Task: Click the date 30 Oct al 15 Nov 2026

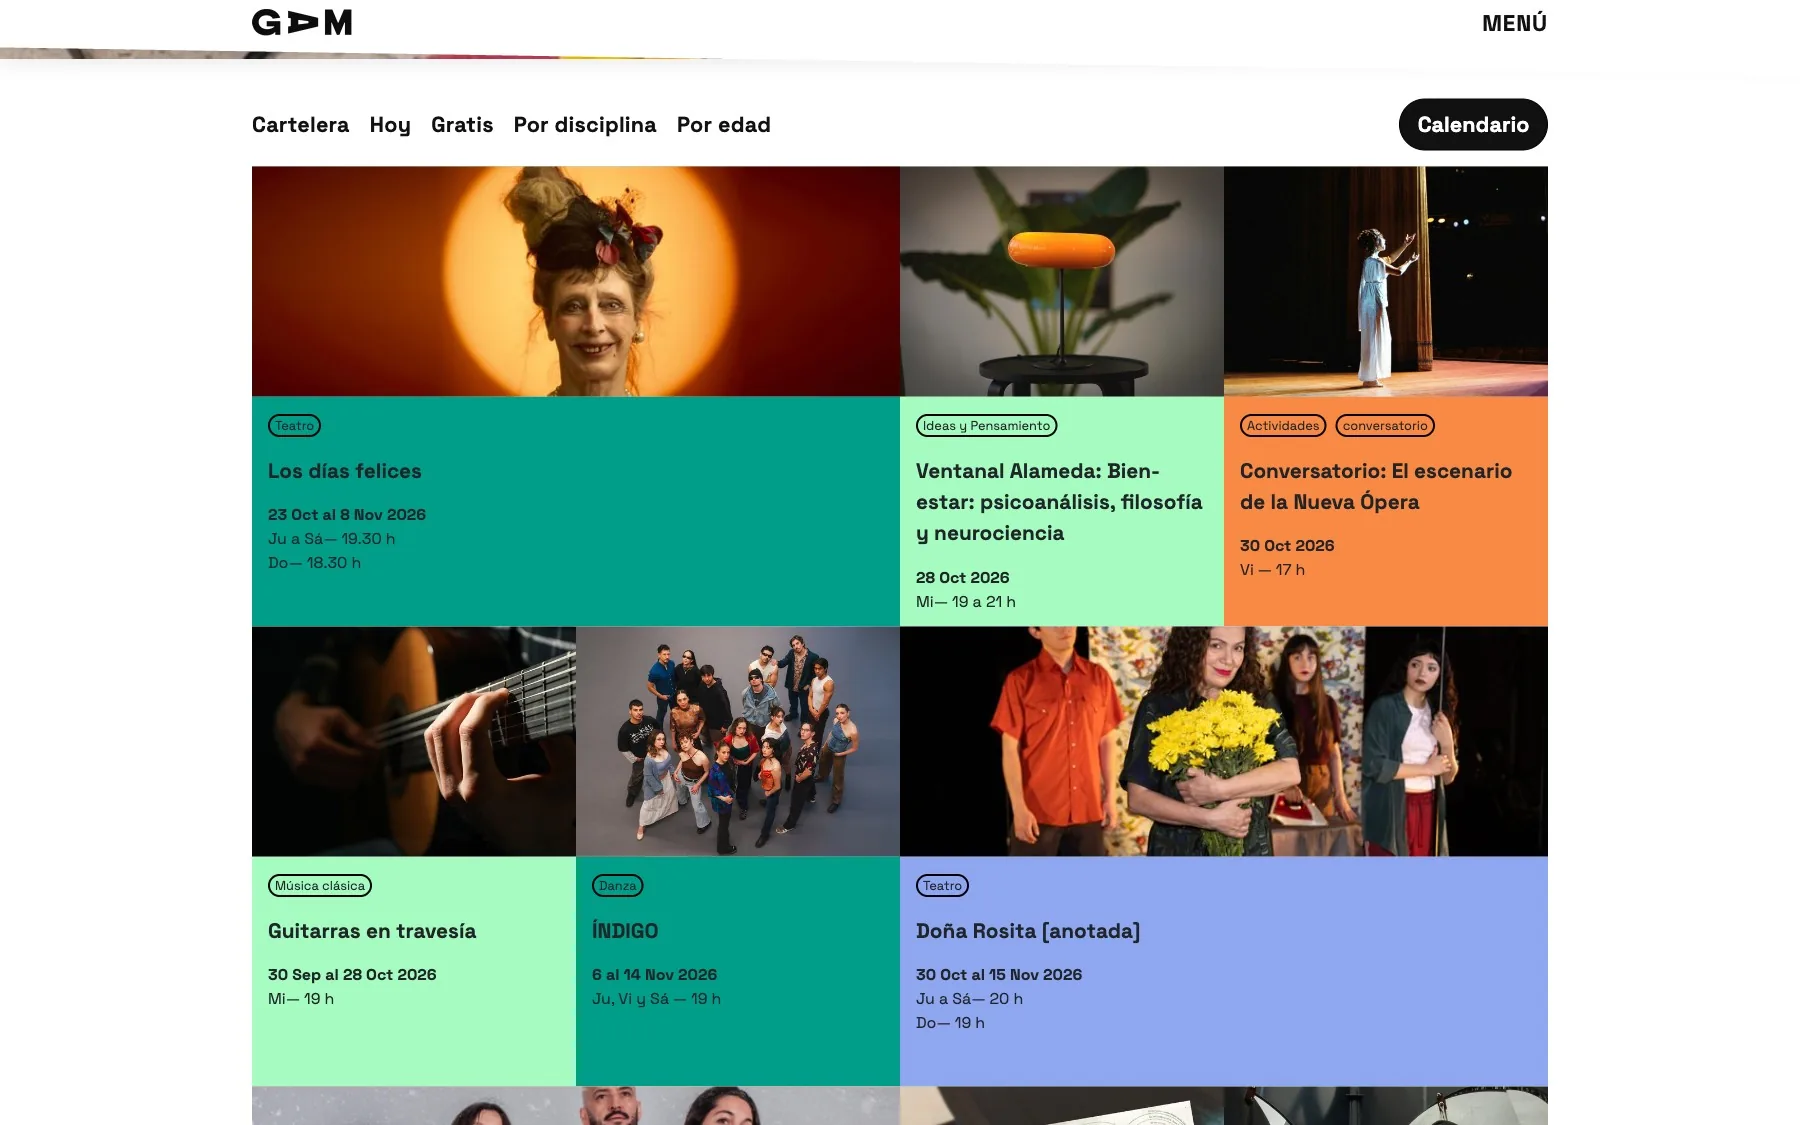Action: (999, 975)
